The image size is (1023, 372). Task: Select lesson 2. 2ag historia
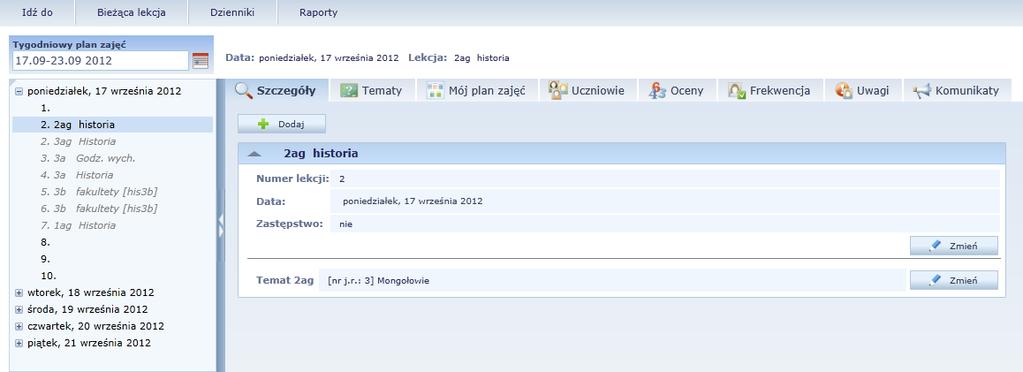(113, 125)
